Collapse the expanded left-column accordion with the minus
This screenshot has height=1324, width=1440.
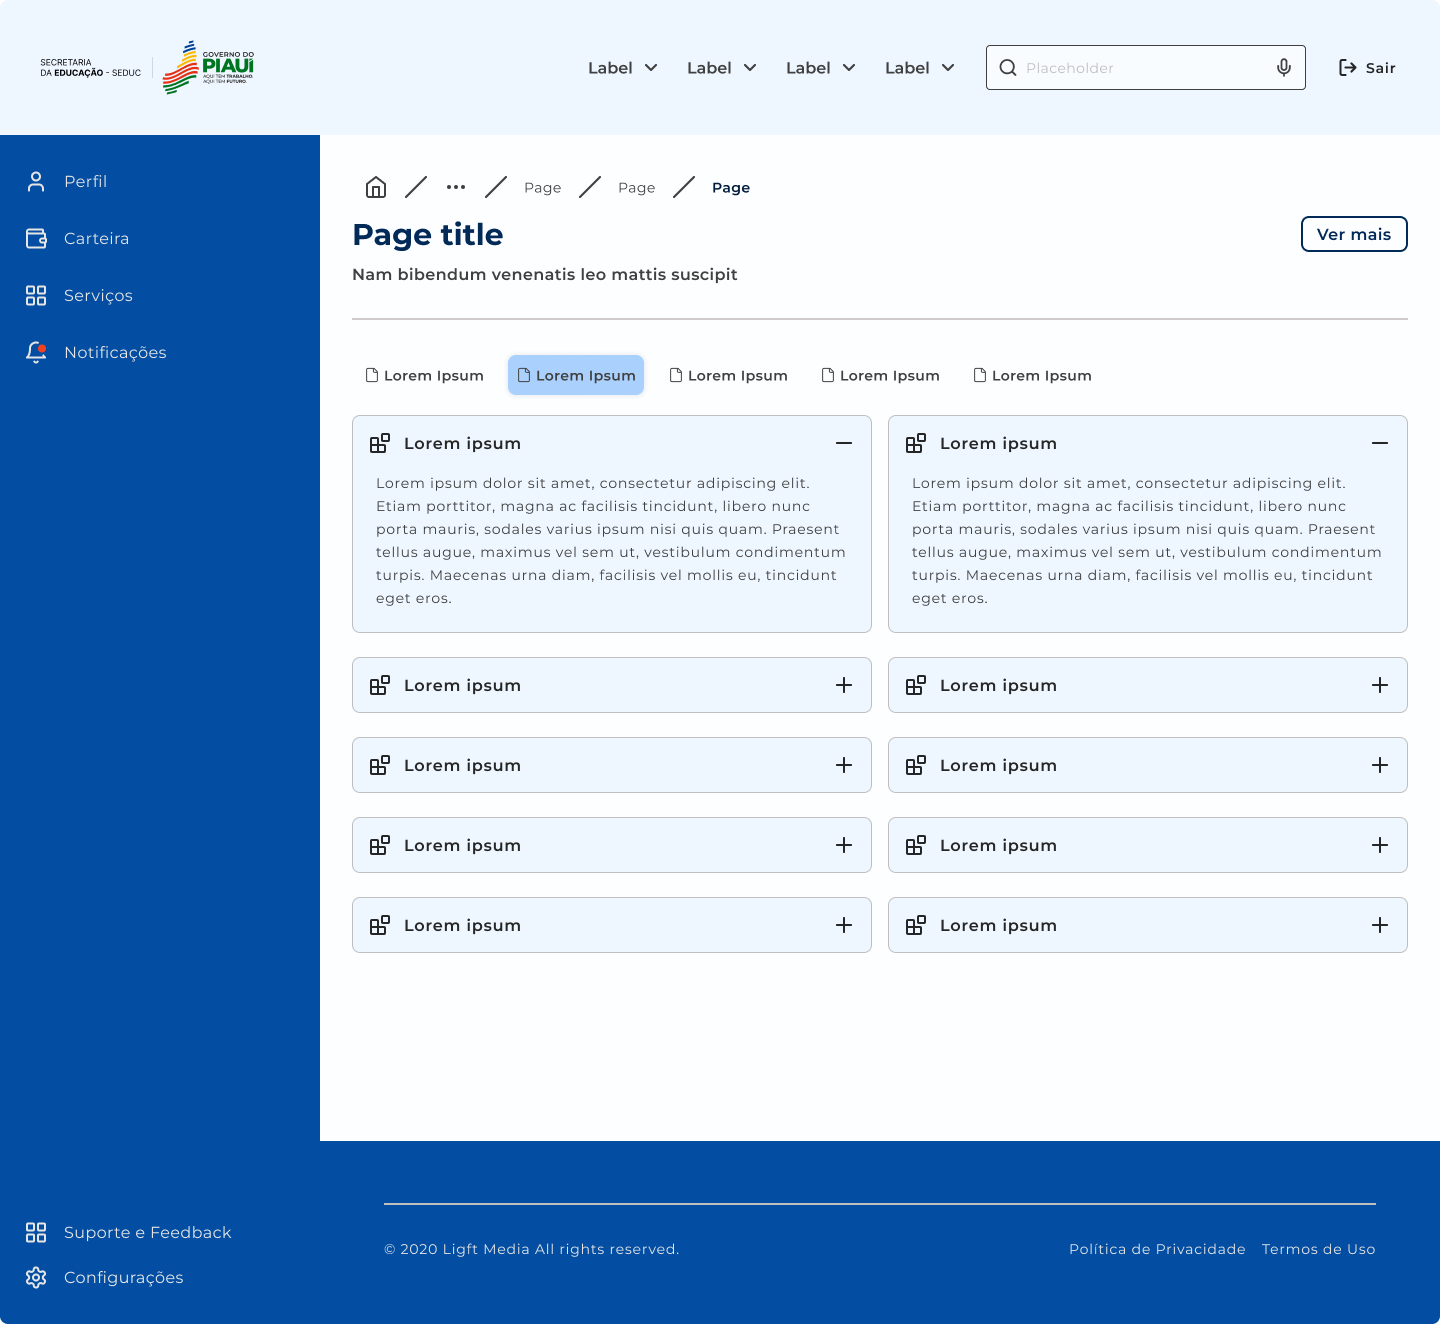pyautogui.click(x=844, y=443)
